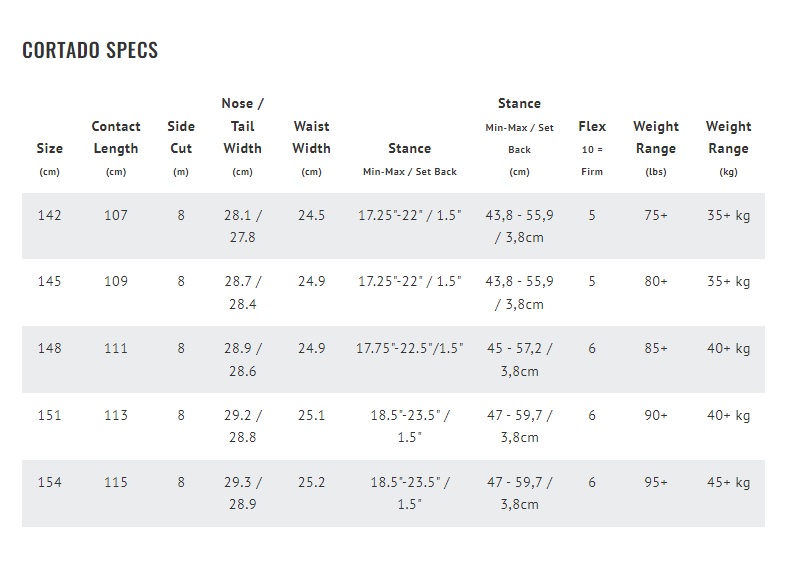Select the Waist Width column header
Screen dimensions: 789x569
311,148
